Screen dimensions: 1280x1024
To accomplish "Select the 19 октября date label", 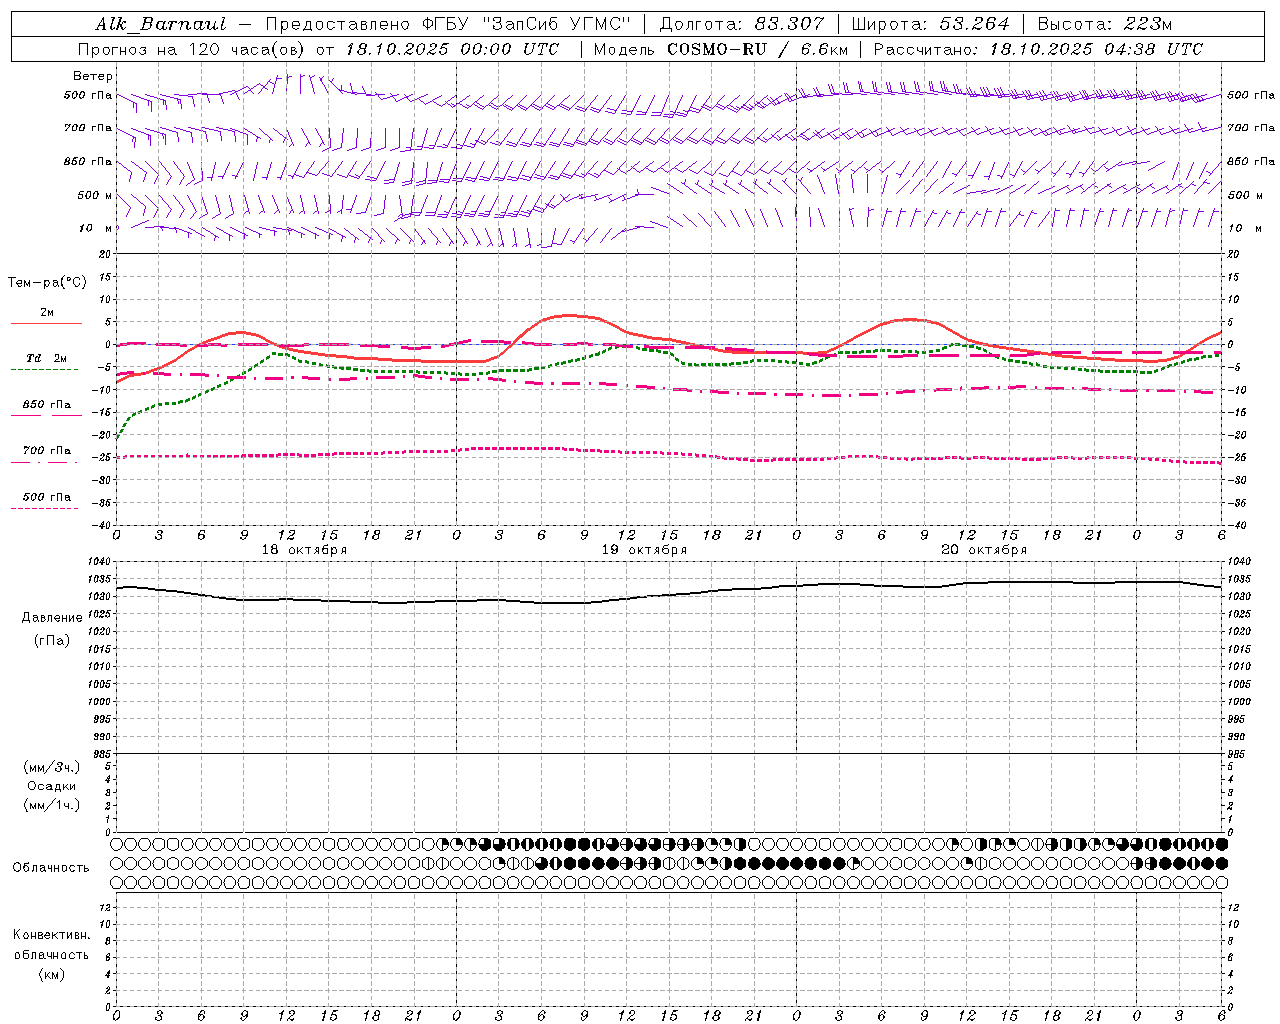I will [x=645, y=550].
